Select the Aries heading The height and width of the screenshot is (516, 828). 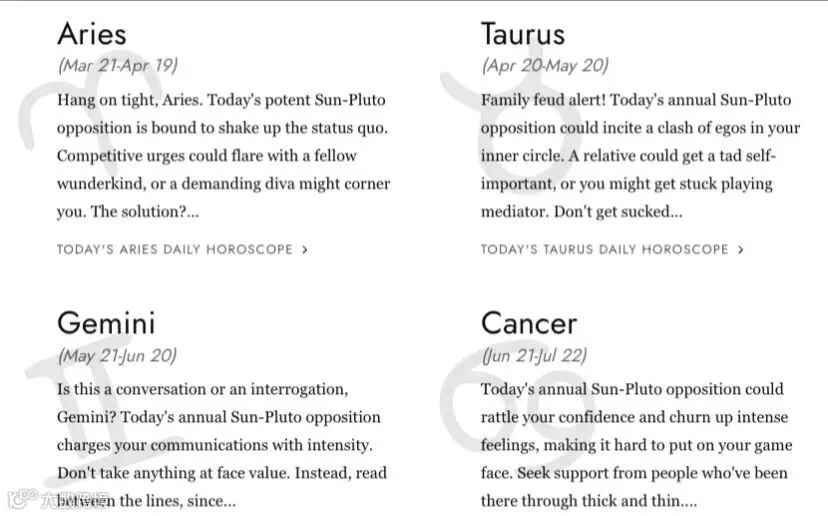[92, 34]
